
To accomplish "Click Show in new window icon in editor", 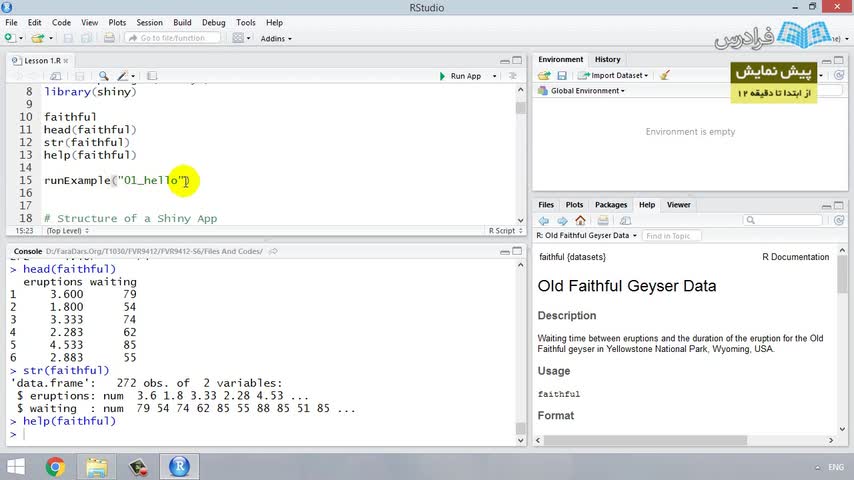I will (56, 76).
